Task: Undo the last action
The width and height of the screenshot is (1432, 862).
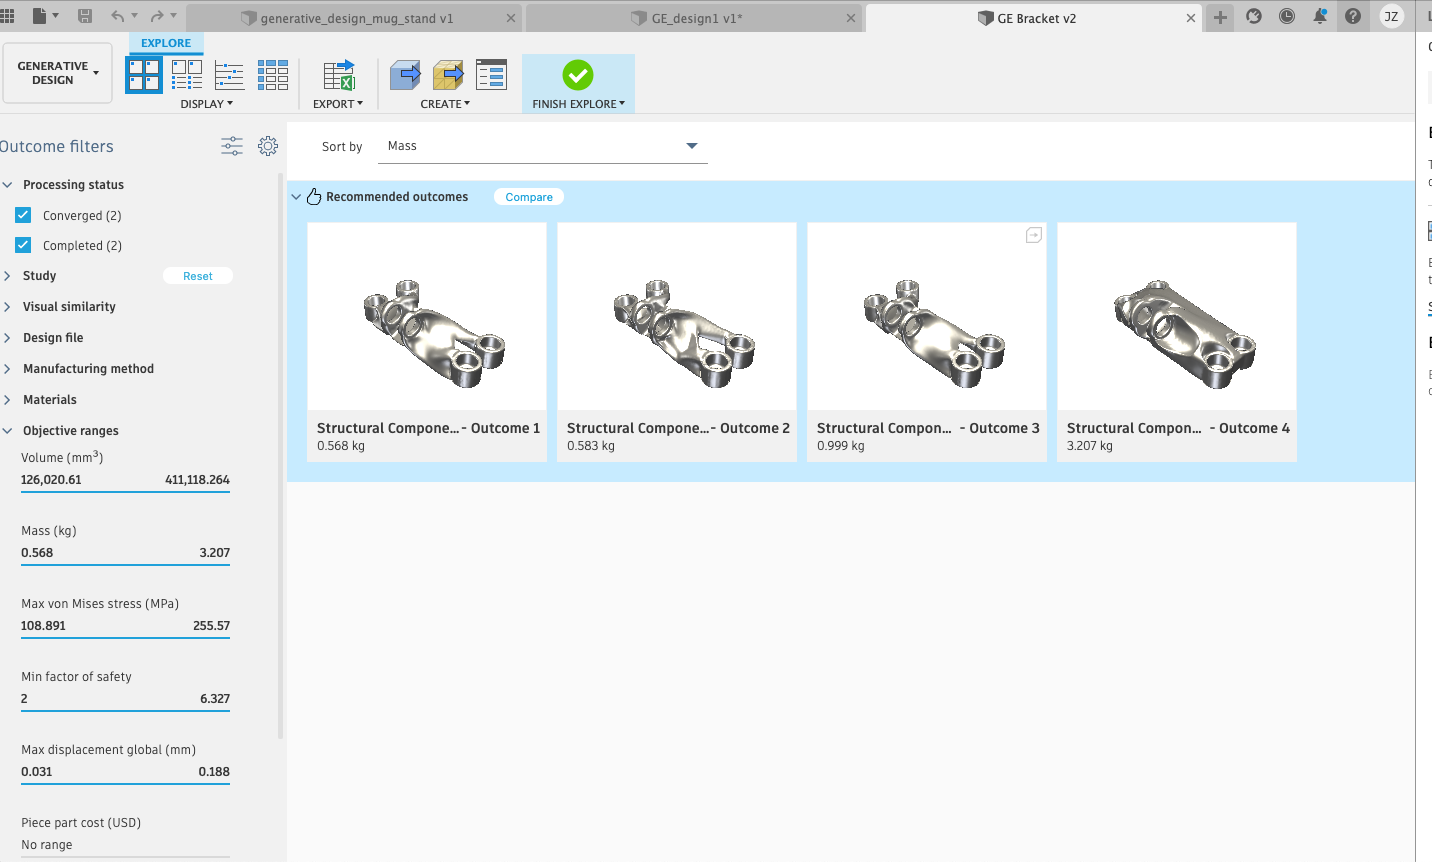Action: click(x=118, y=16)
